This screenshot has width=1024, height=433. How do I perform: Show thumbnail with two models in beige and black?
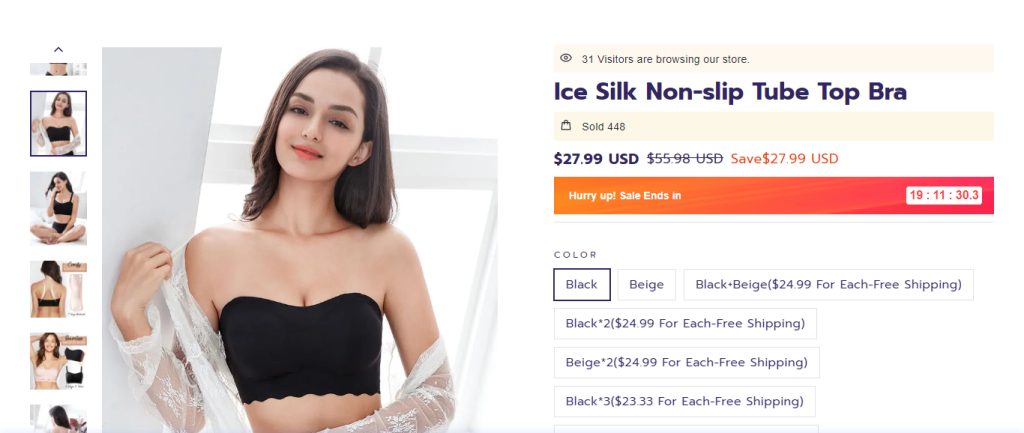point(58,360)
